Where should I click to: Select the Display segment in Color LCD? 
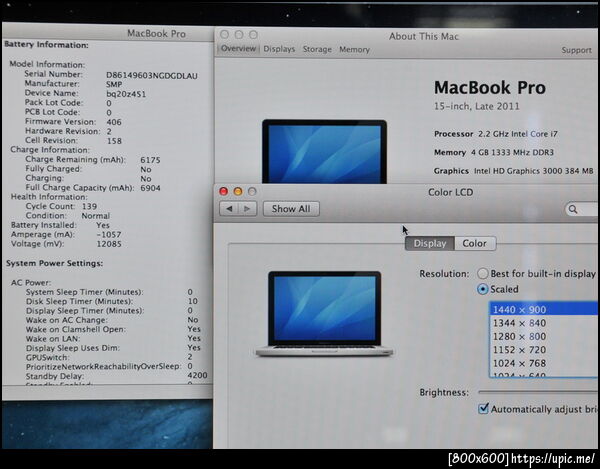tap(430, 244)
